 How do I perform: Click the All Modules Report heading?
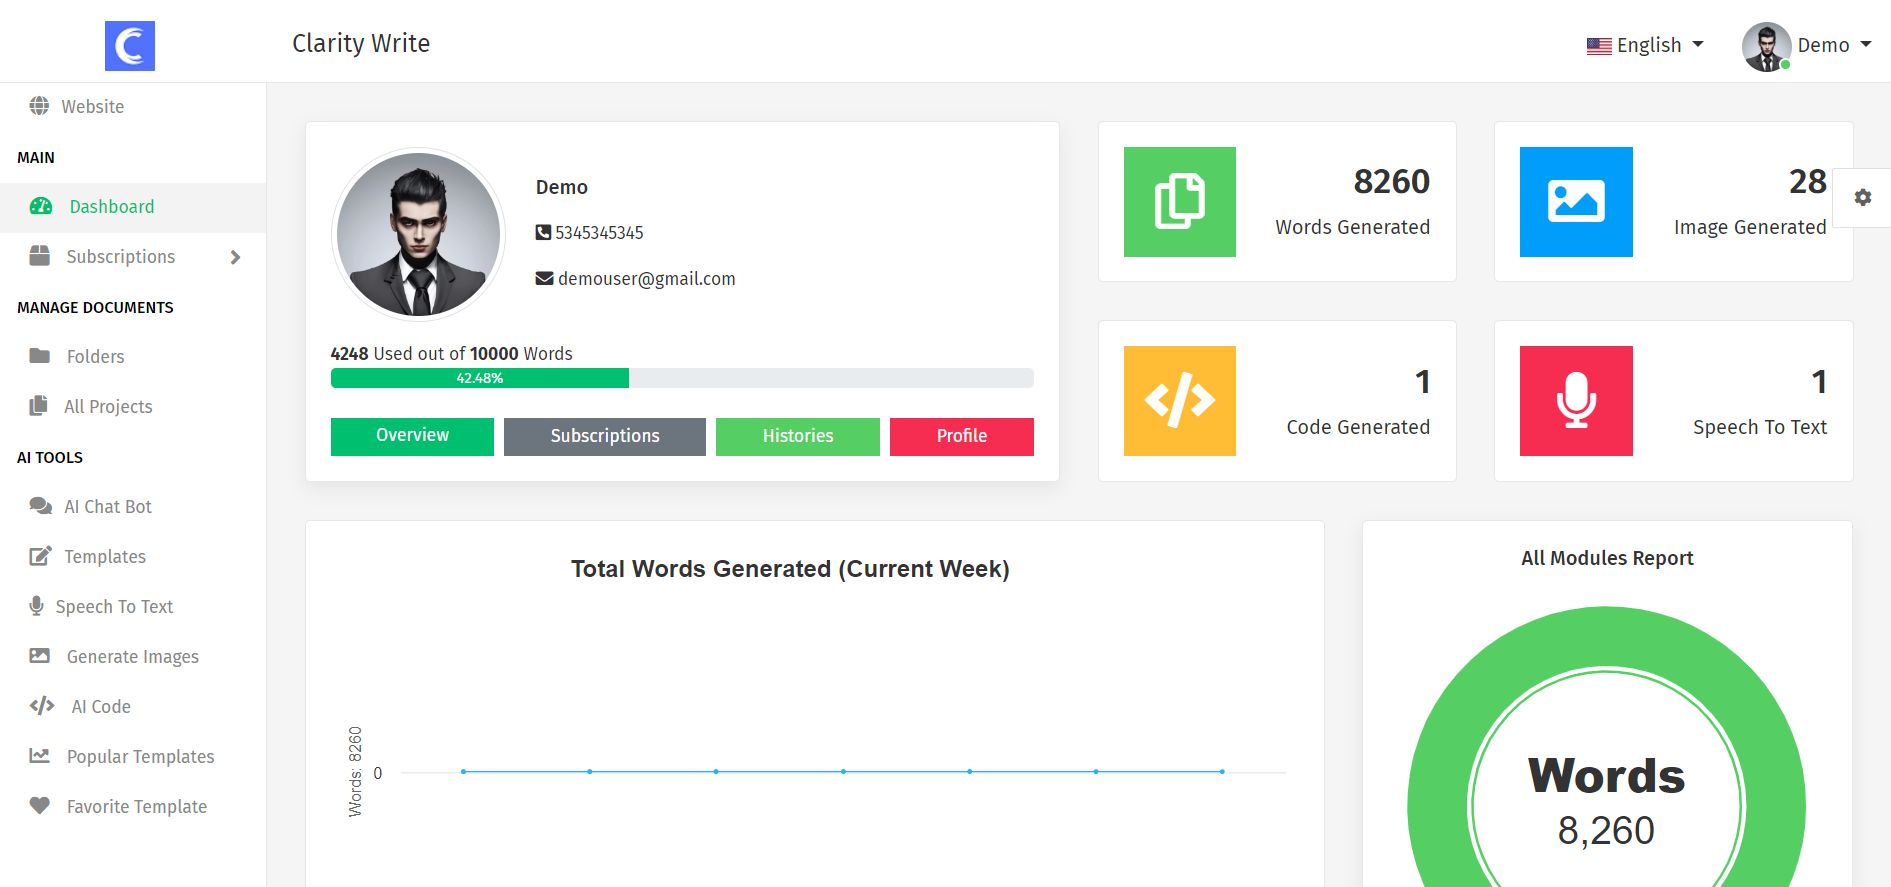[x=1607, y=558]
